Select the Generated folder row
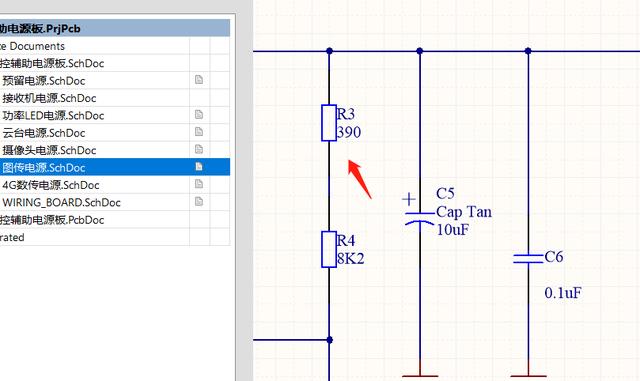 tap(115, 237)
